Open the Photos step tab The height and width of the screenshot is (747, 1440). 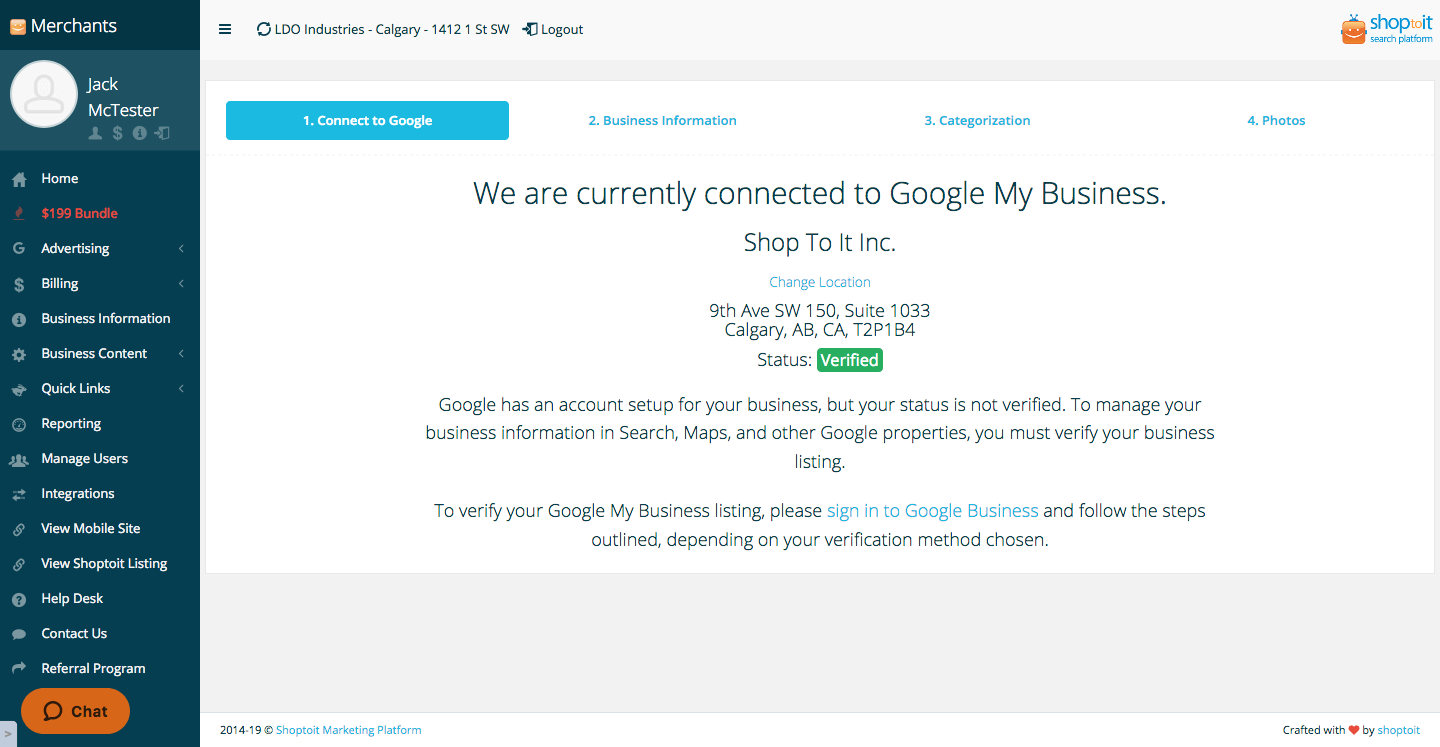(x=1276, y=120)
